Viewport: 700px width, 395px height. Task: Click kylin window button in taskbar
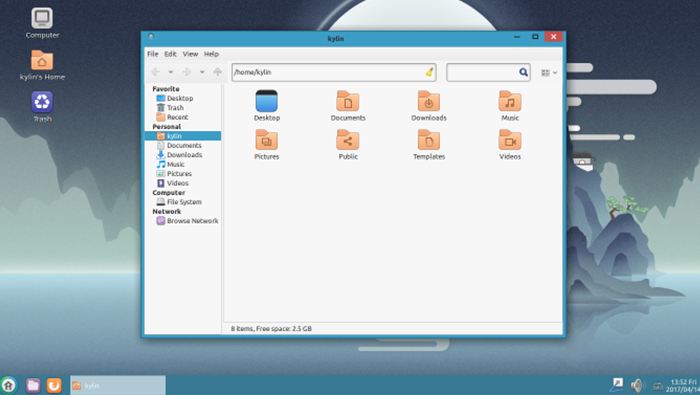[x=118, y=385]
